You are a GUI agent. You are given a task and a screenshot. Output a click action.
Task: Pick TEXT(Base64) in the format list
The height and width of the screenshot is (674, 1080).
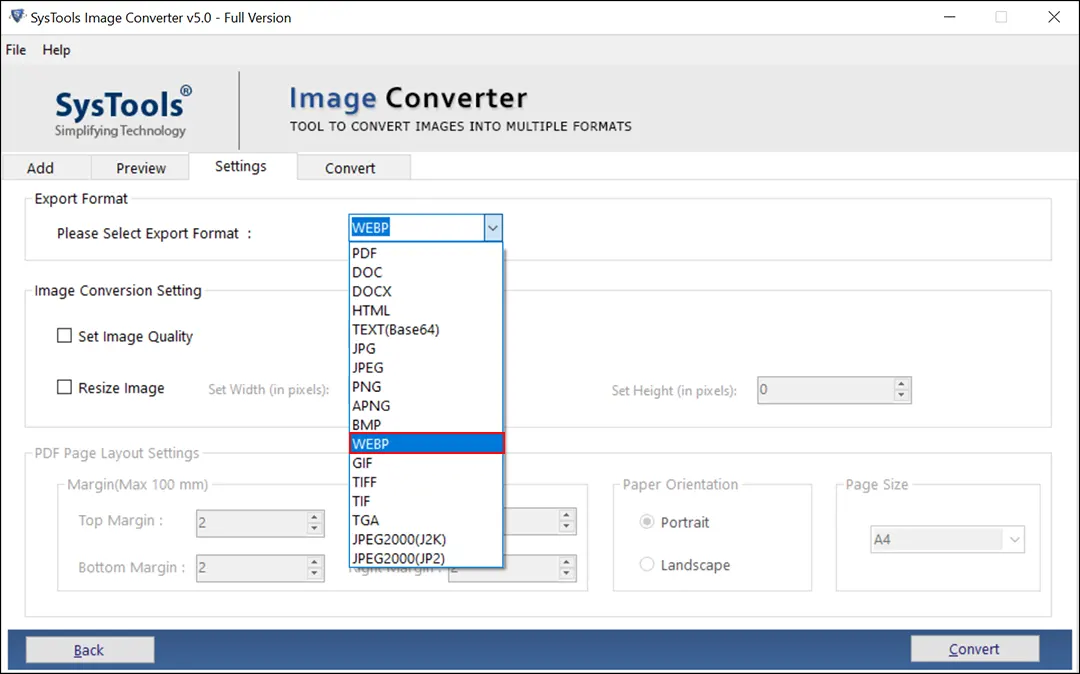click(426, 329)
